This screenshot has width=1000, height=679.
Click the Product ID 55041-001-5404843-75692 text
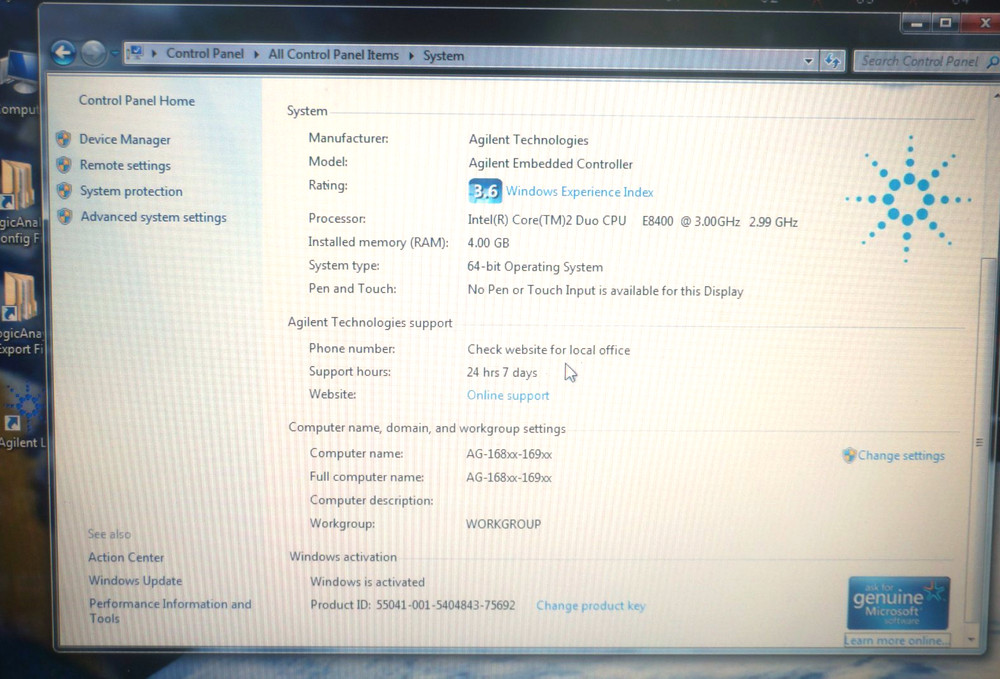(x=413, y=605)
